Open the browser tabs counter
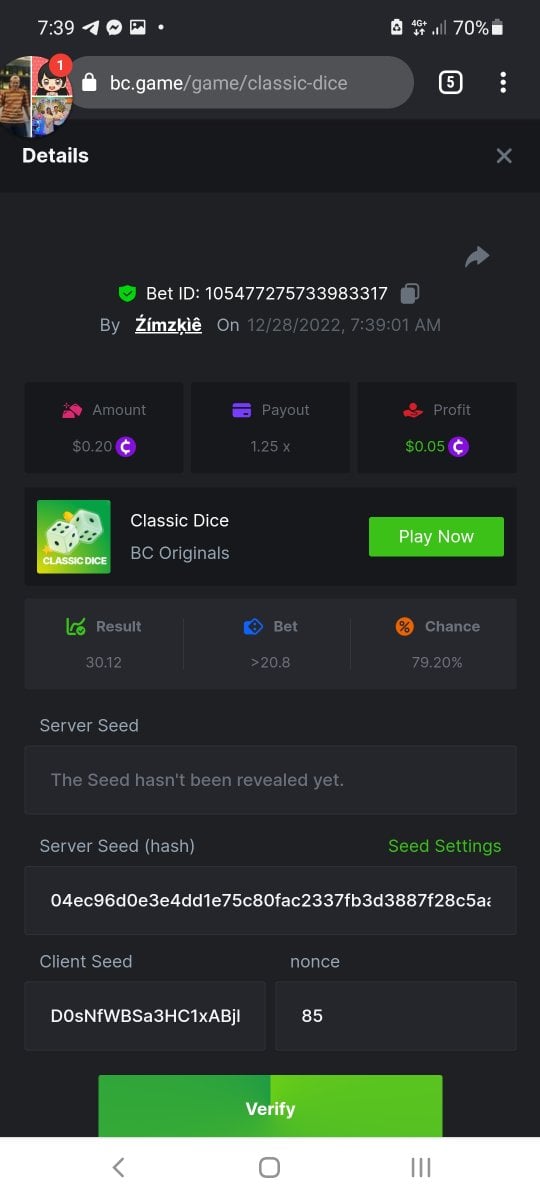Image resolution: width=540 pixels, height=1200 pixels. [x=450, y=82]
